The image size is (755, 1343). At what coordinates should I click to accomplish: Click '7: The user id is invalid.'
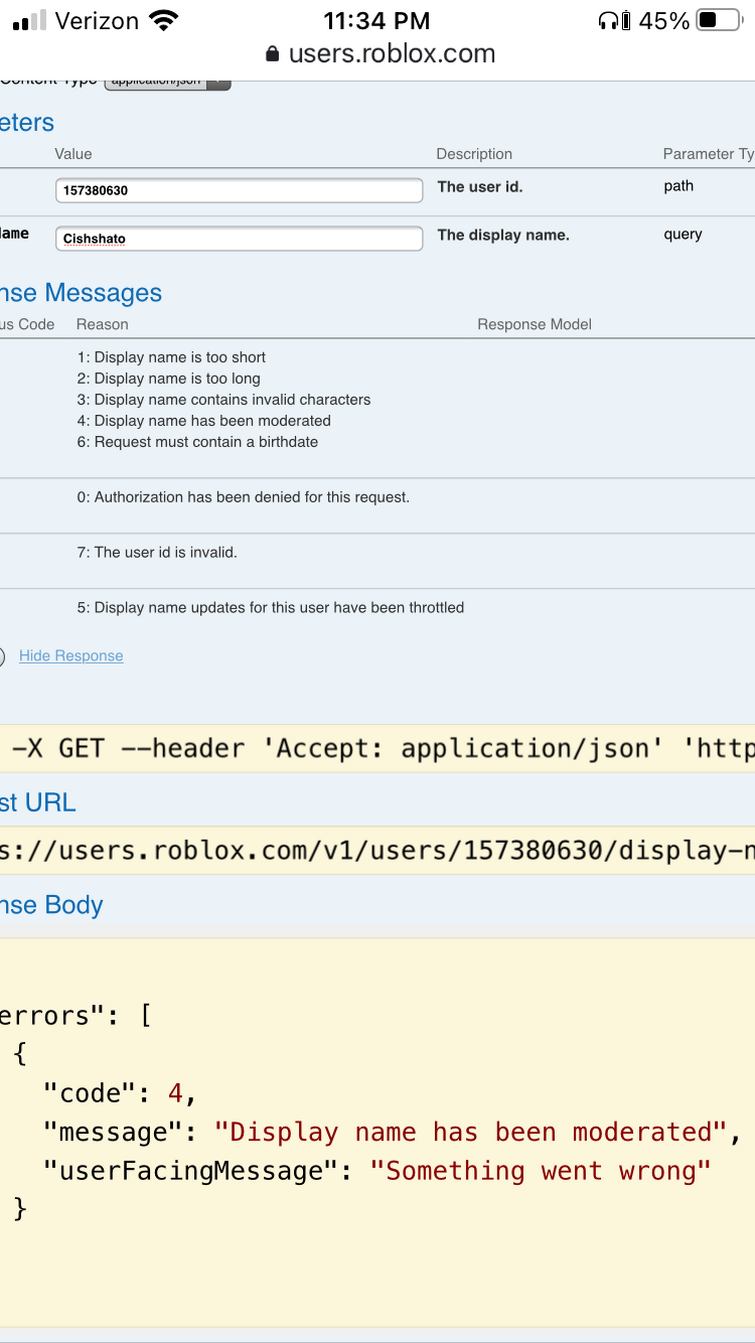pos(157,552)
